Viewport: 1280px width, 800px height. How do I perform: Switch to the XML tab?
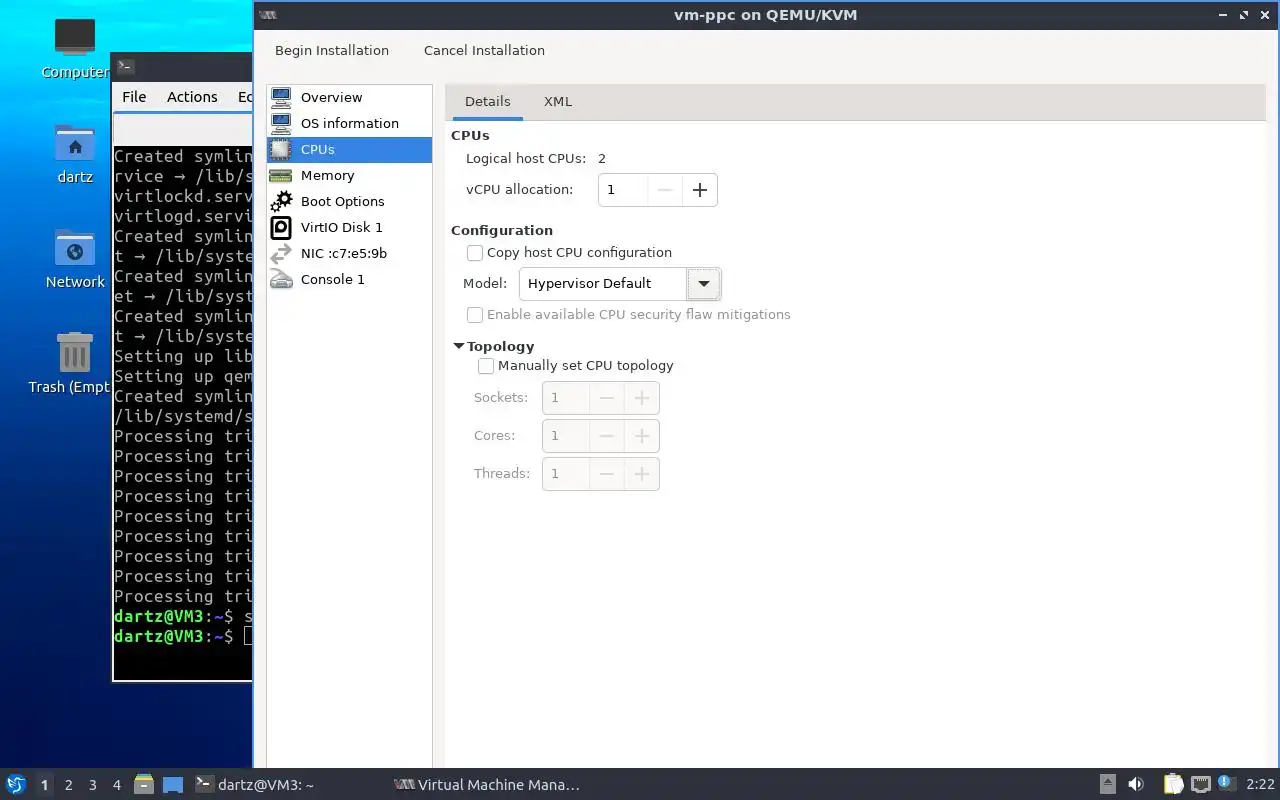pos(558,102)
